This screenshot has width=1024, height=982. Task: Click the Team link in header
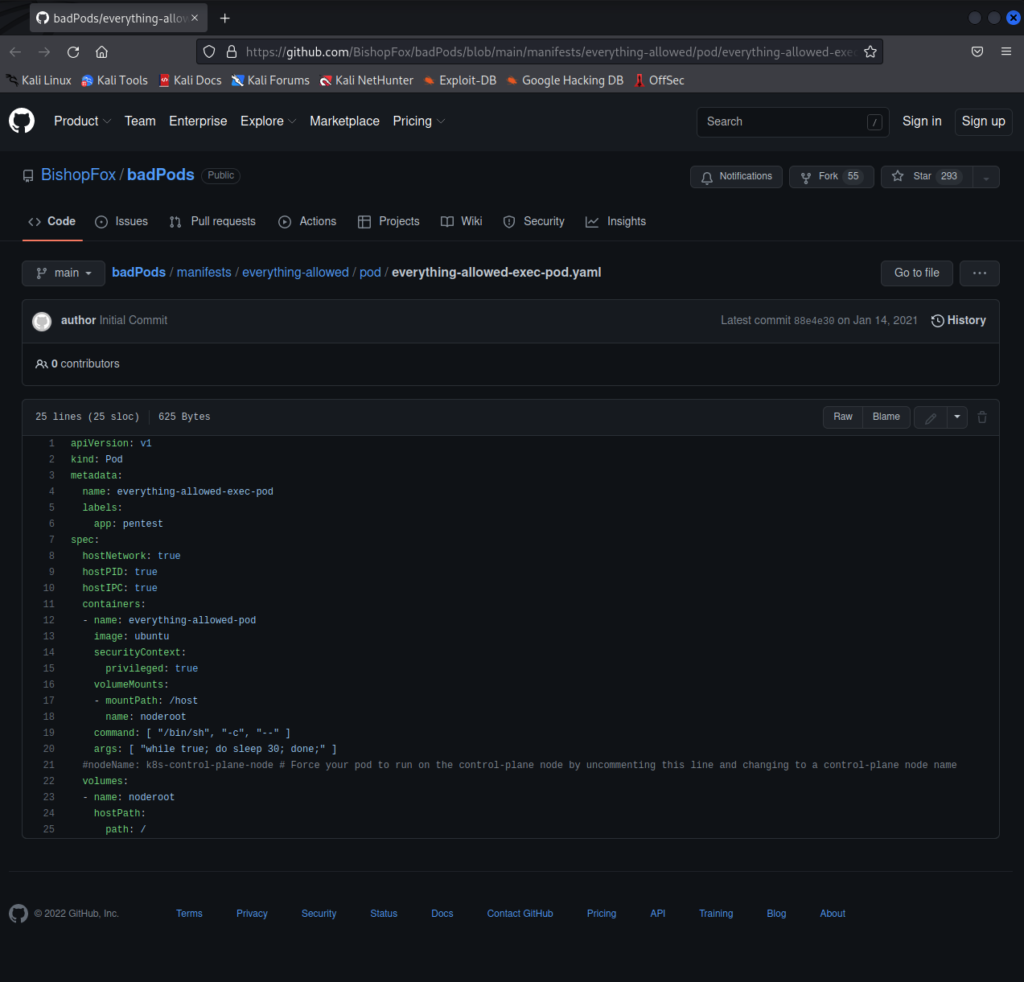point(140,121)
